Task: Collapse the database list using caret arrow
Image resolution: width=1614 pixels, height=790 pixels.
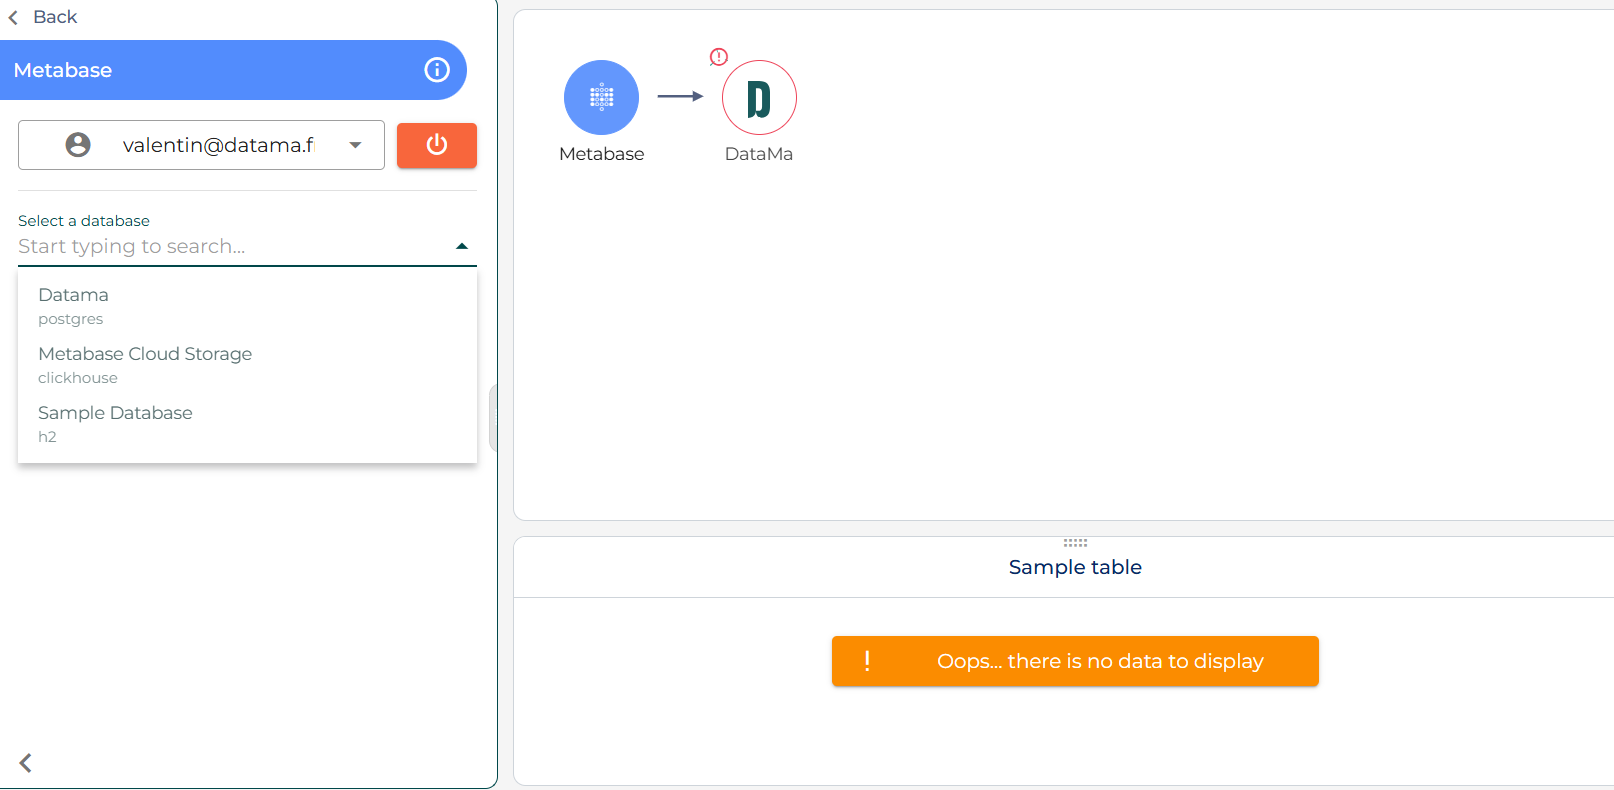Action: [x=461, y=246]
